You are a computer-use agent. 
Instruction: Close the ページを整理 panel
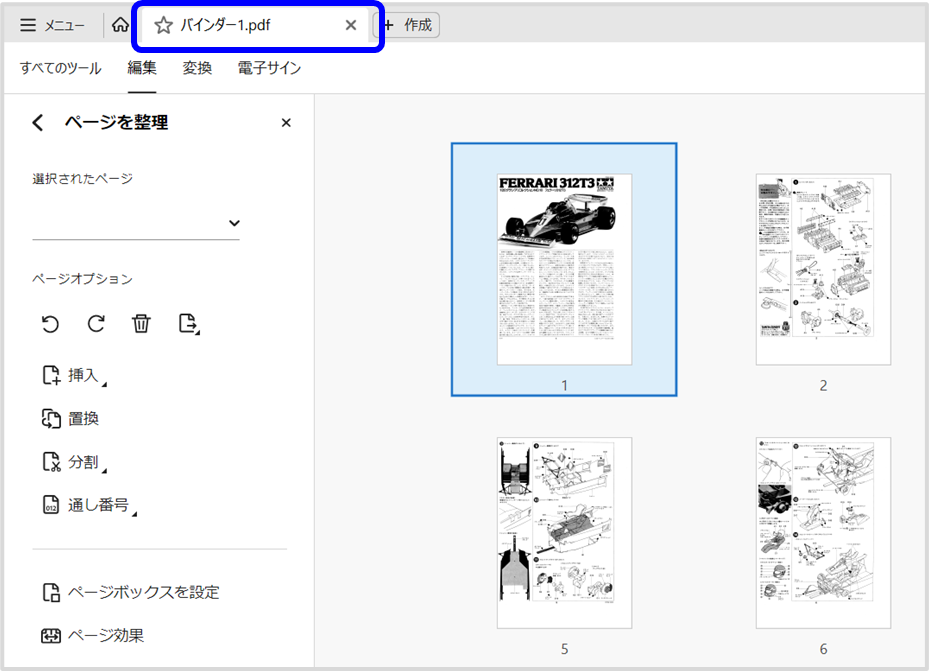[x=286, y=123]
